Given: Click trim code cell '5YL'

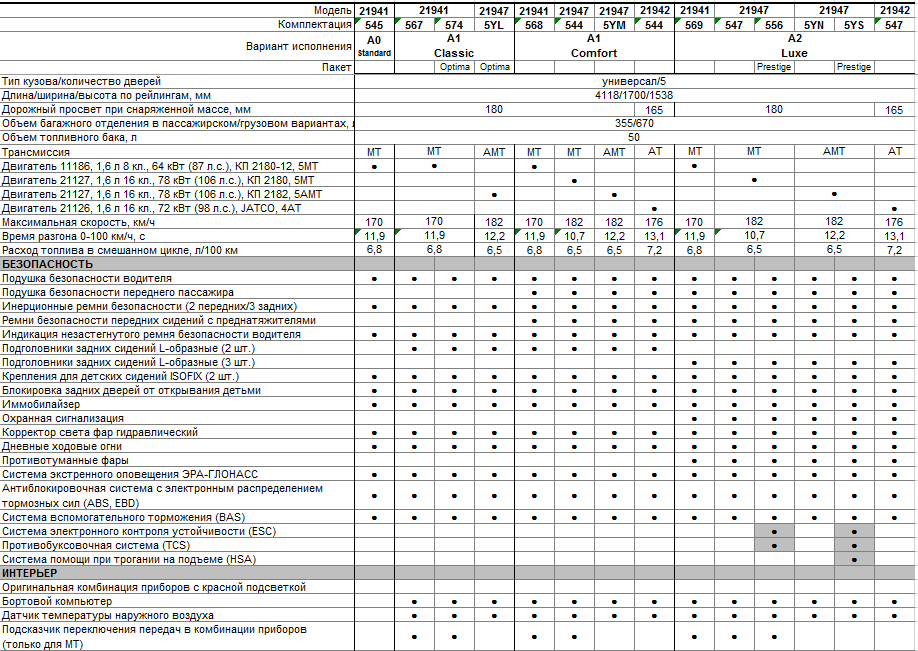Looking at the screenshot, I should [x=494, y=25].
